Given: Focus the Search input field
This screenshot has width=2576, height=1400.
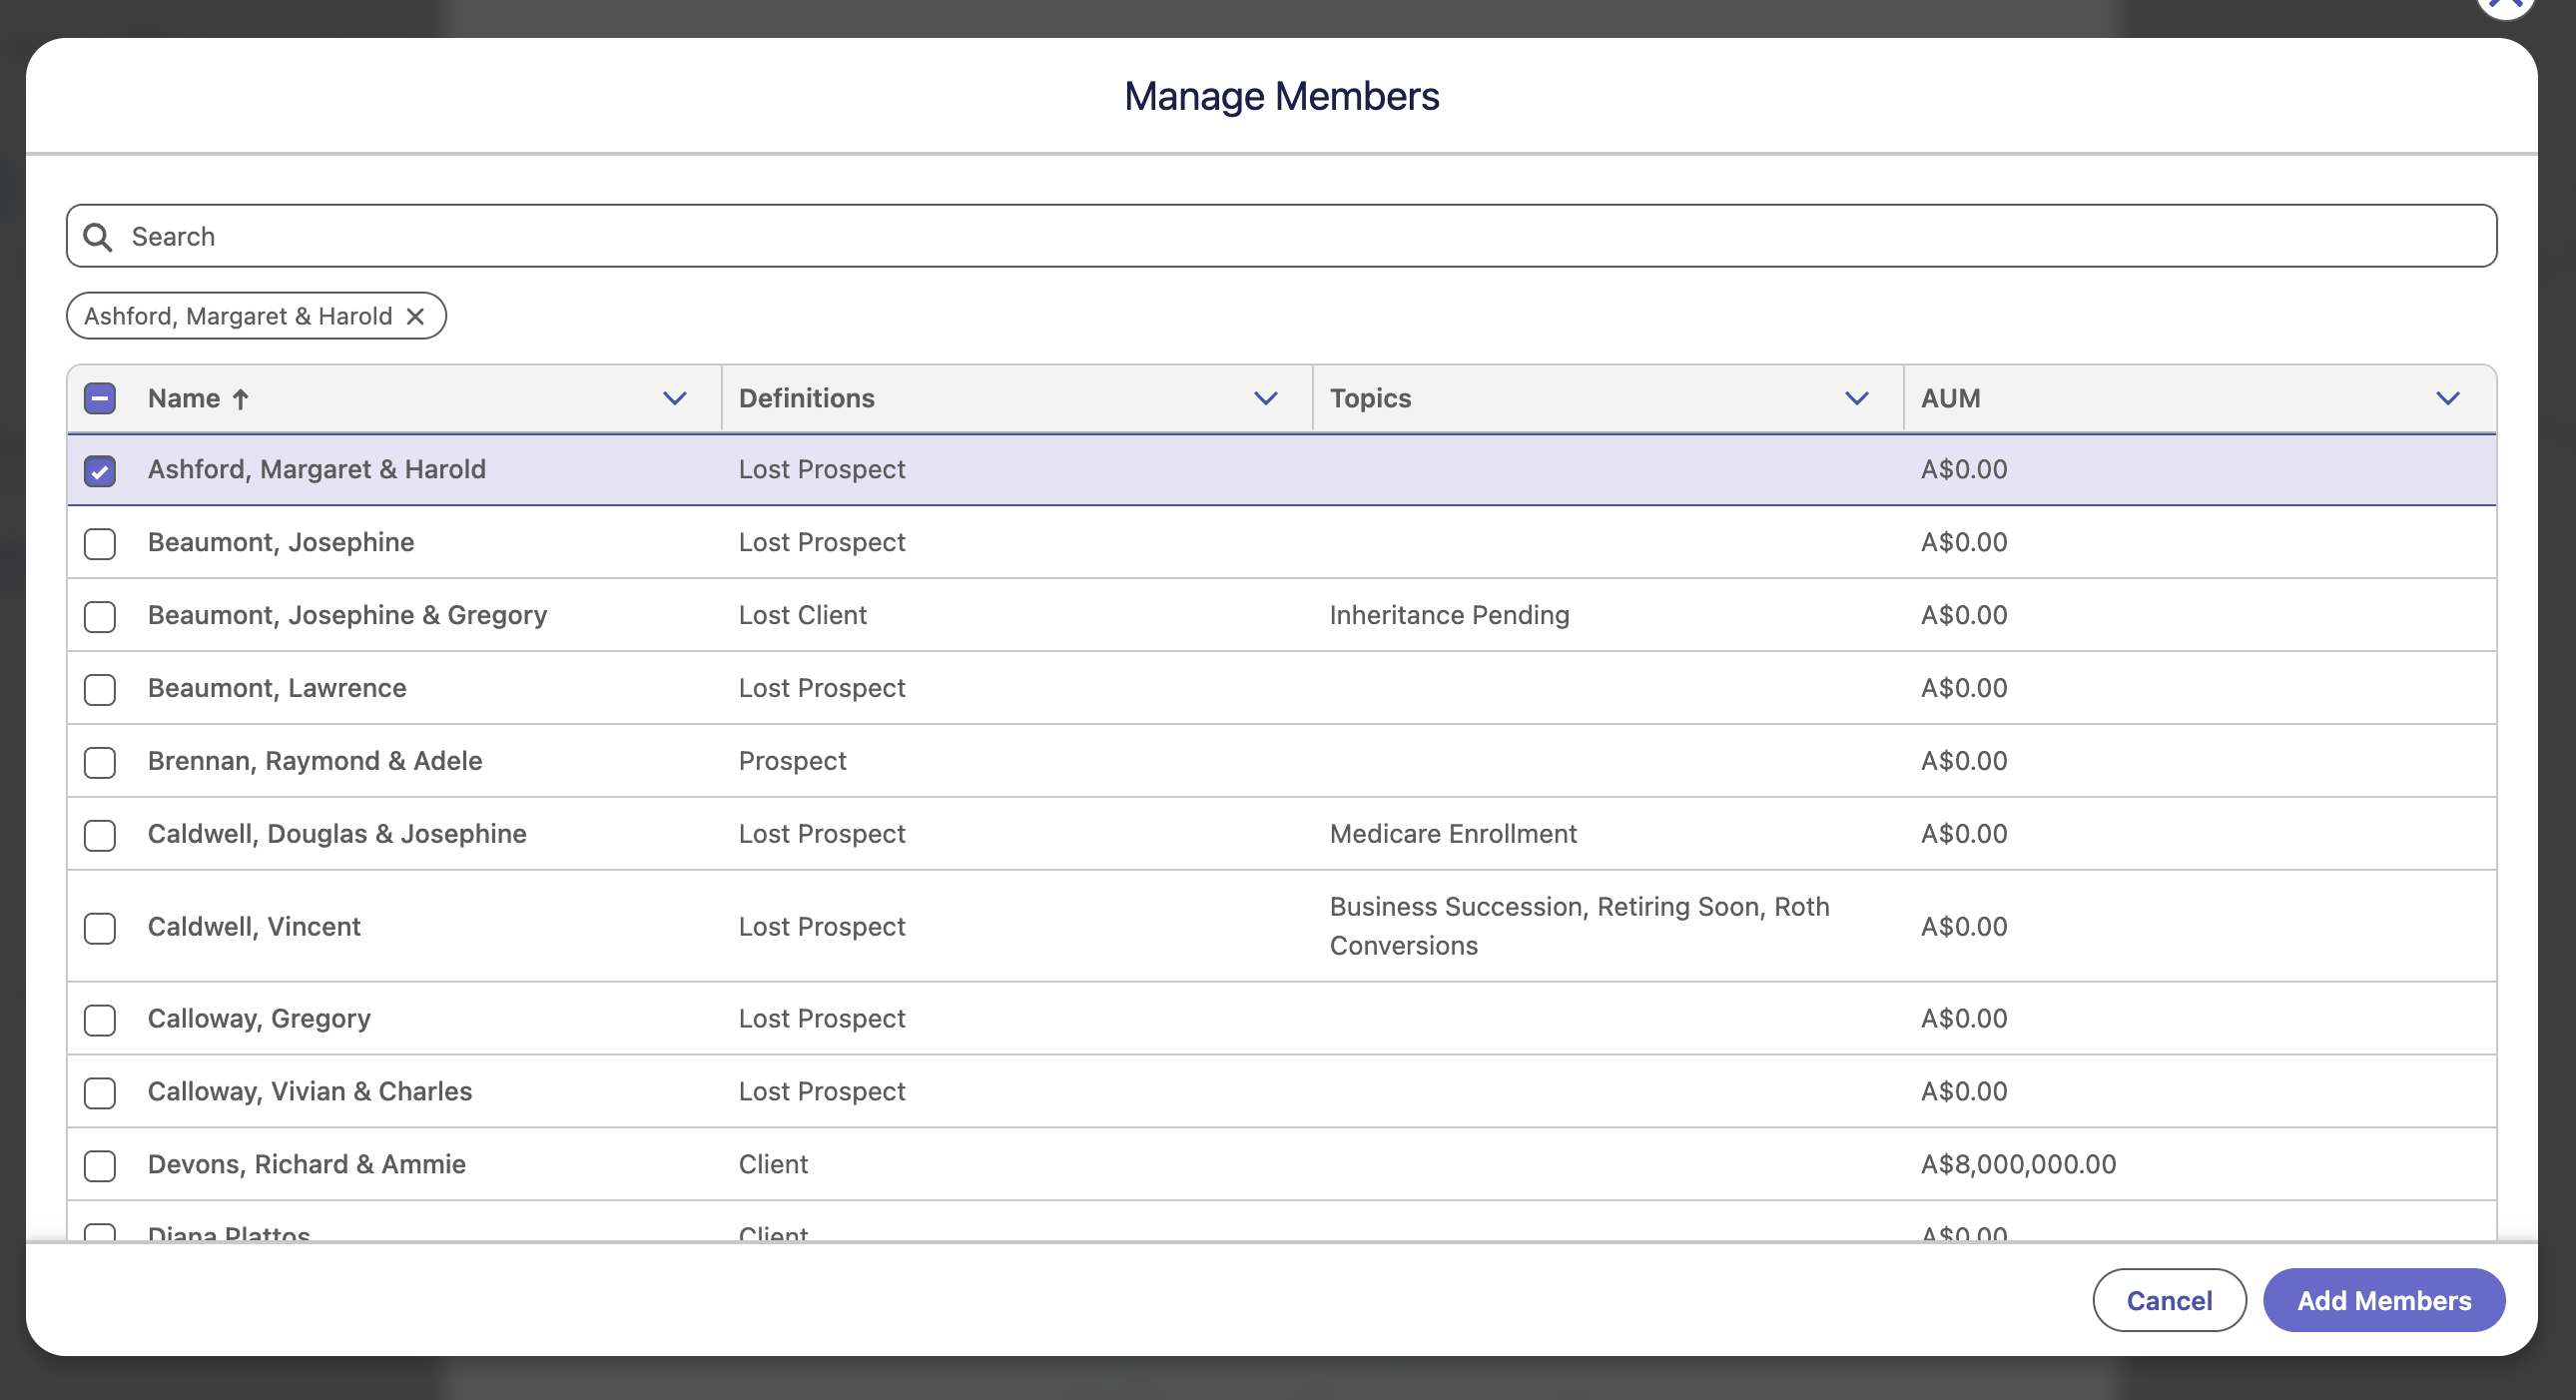Looking at the screenshot, I should click(x=1281, y=236).
